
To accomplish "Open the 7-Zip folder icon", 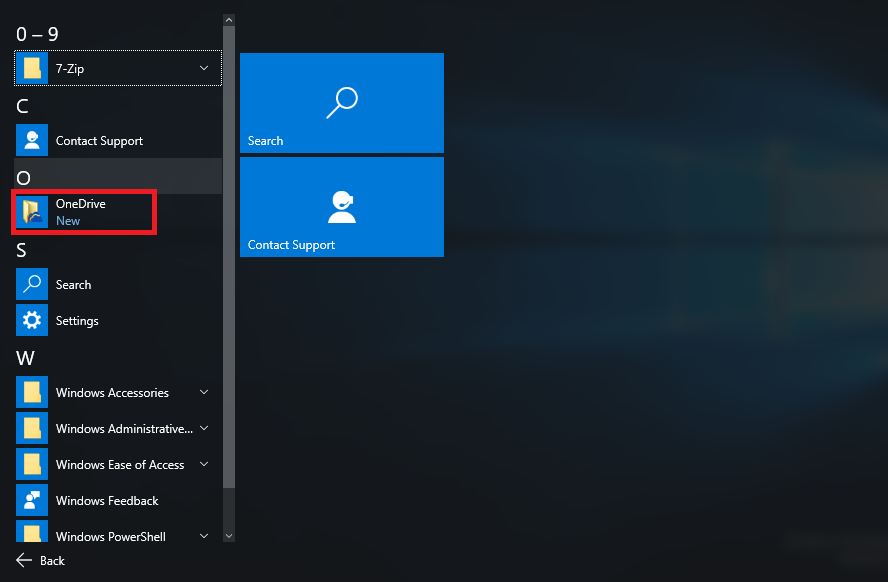I will tap(32, 69).
